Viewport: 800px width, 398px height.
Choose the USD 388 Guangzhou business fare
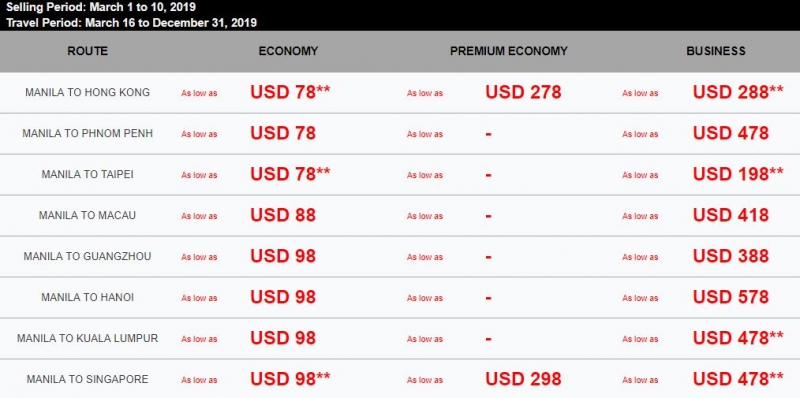tap(731, 256)
